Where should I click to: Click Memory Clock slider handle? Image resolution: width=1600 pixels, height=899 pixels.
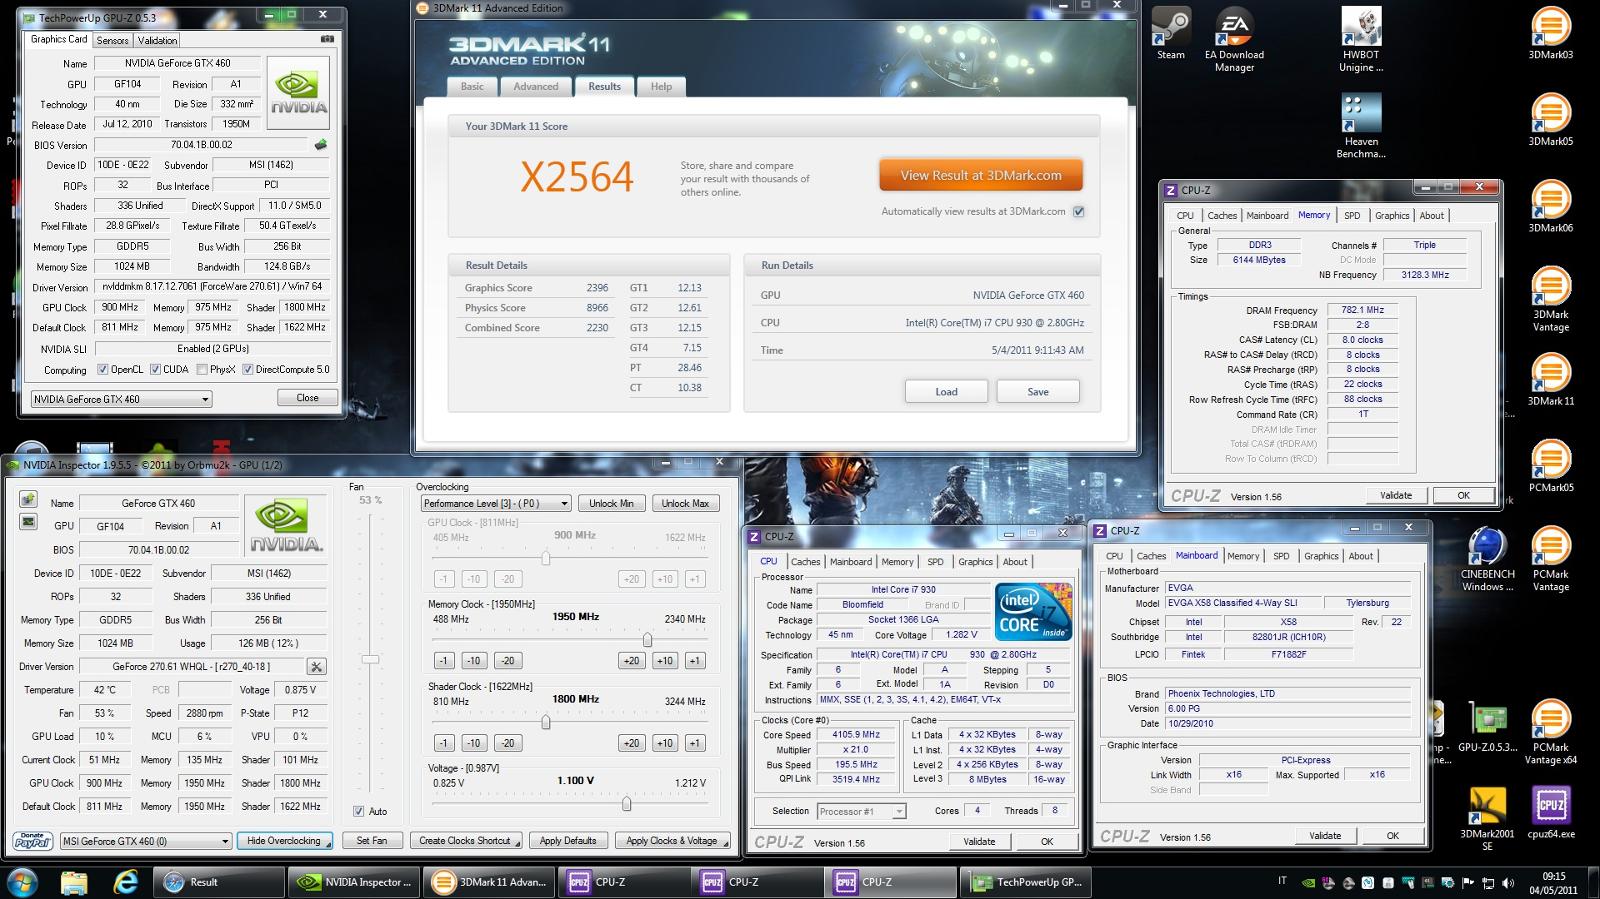647,639
